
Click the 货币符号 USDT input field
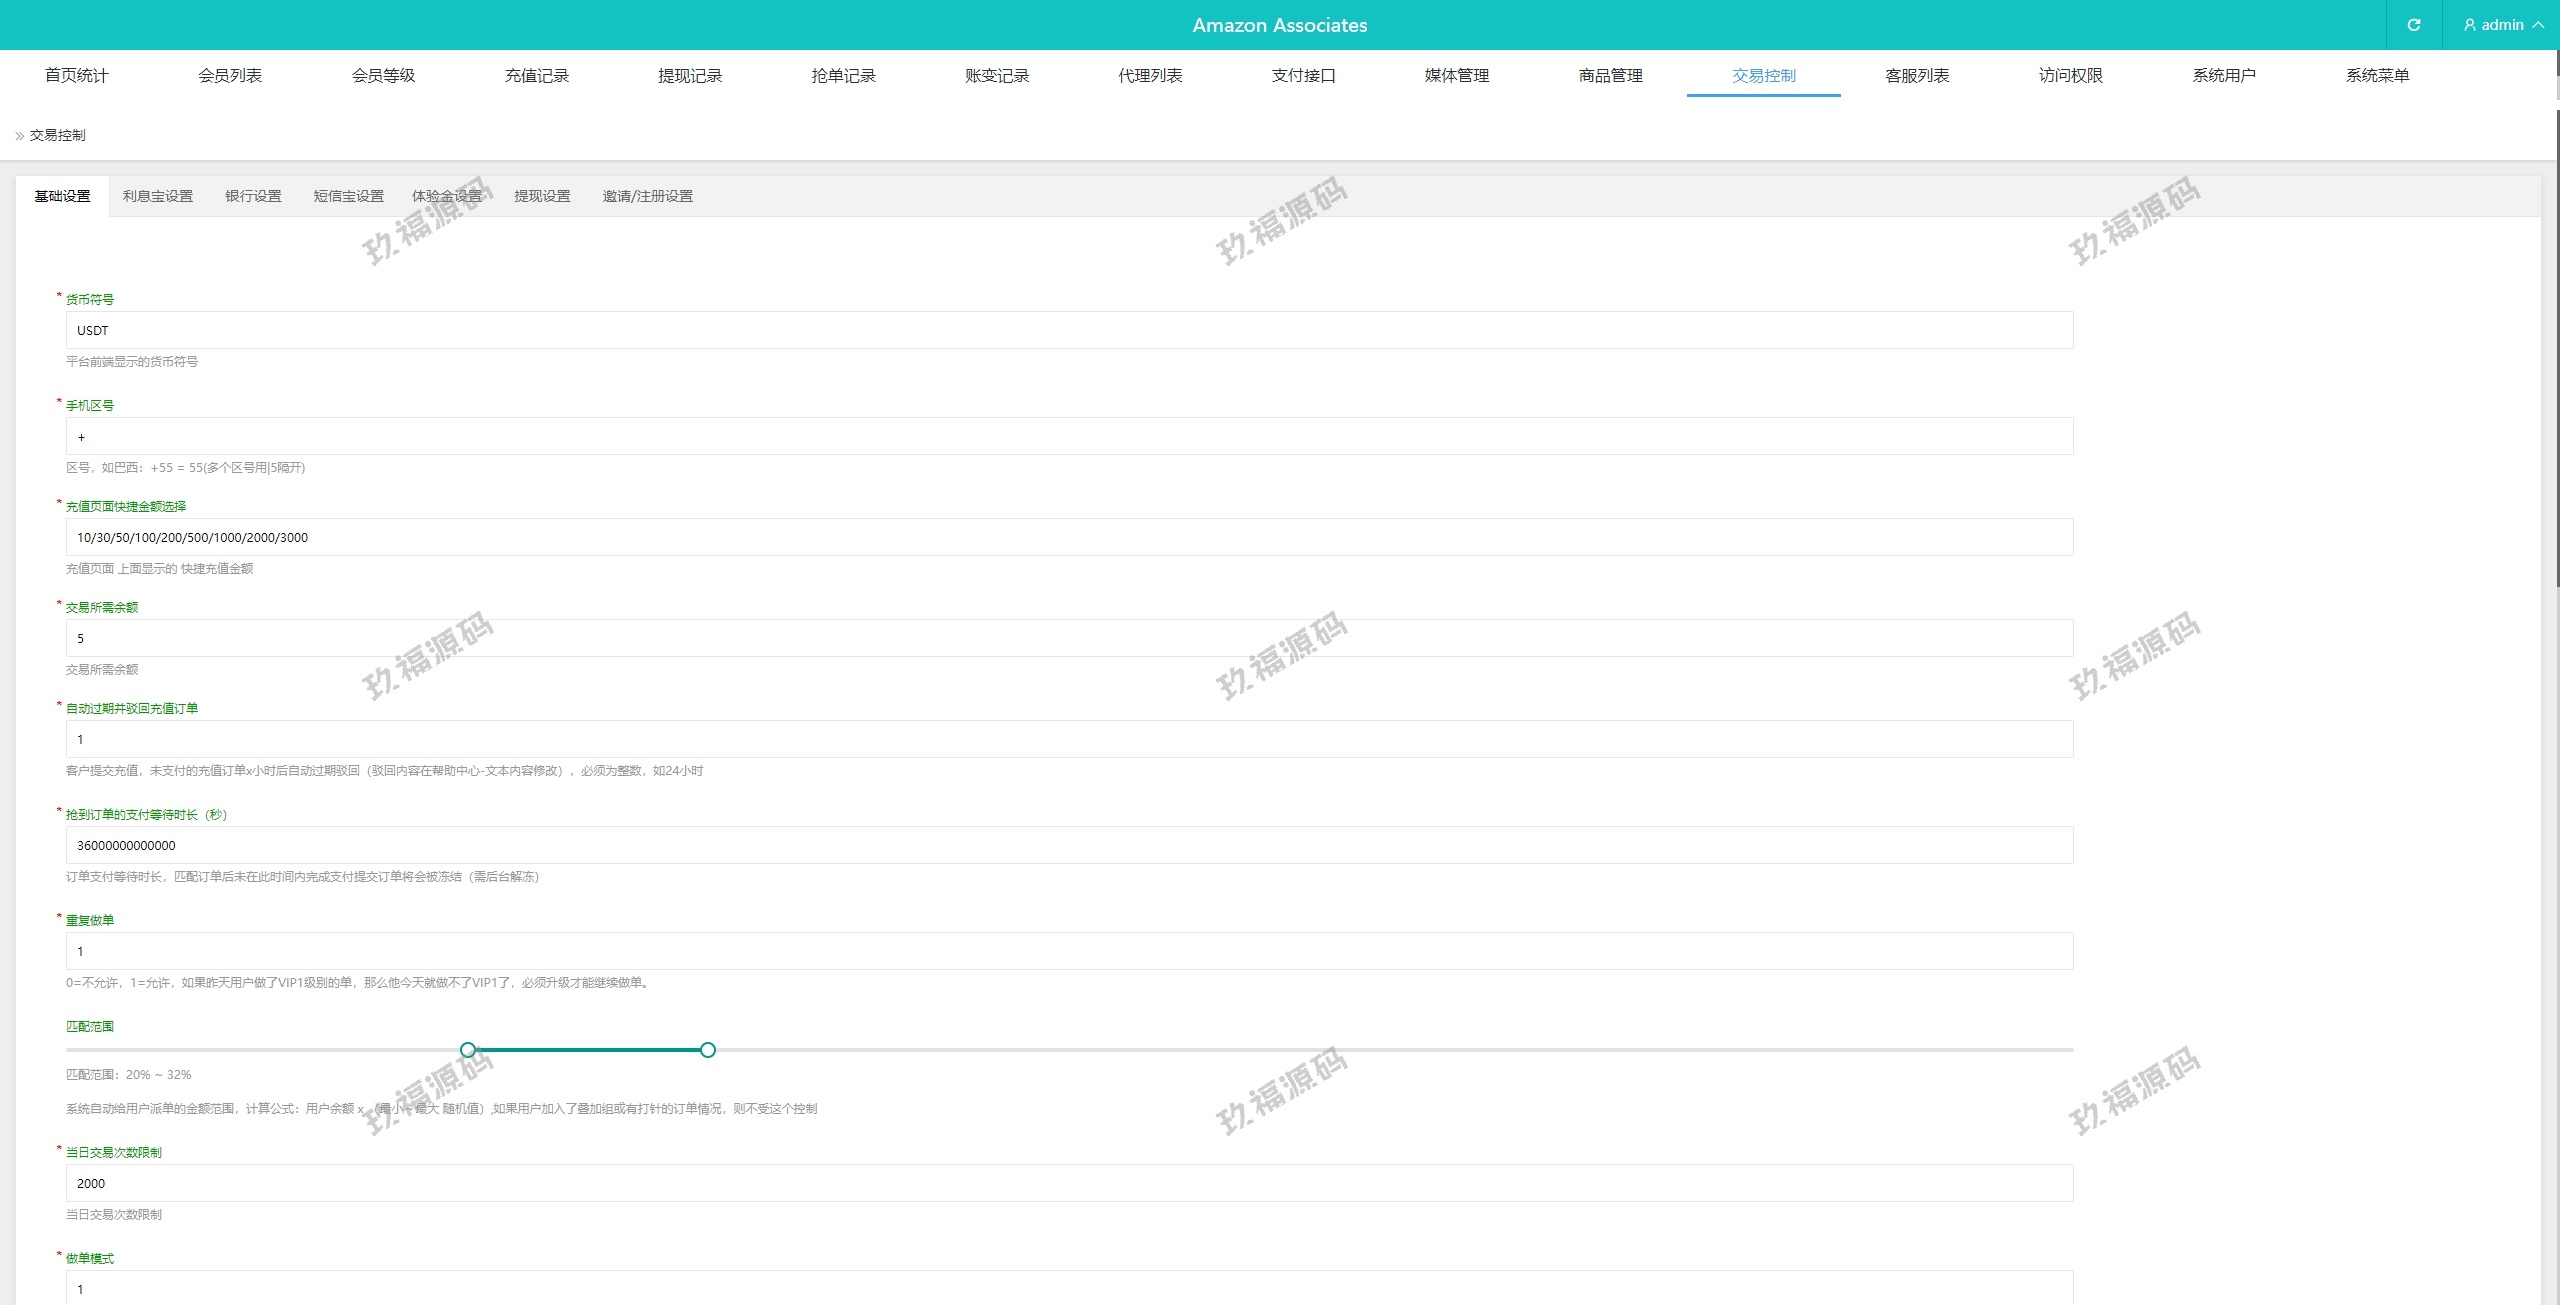1069,331
